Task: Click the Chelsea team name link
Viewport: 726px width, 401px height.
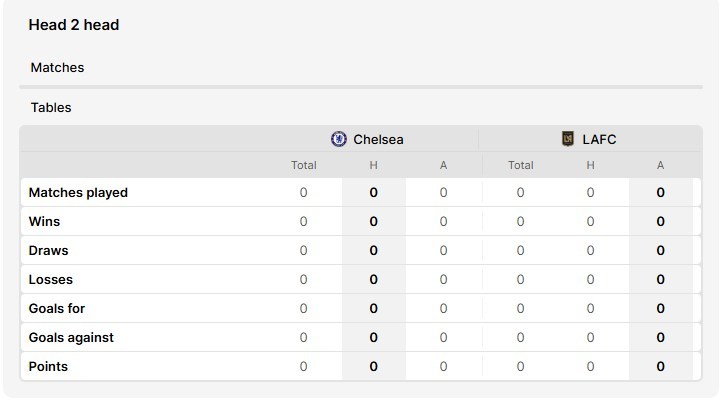Action: coord(378,139)
